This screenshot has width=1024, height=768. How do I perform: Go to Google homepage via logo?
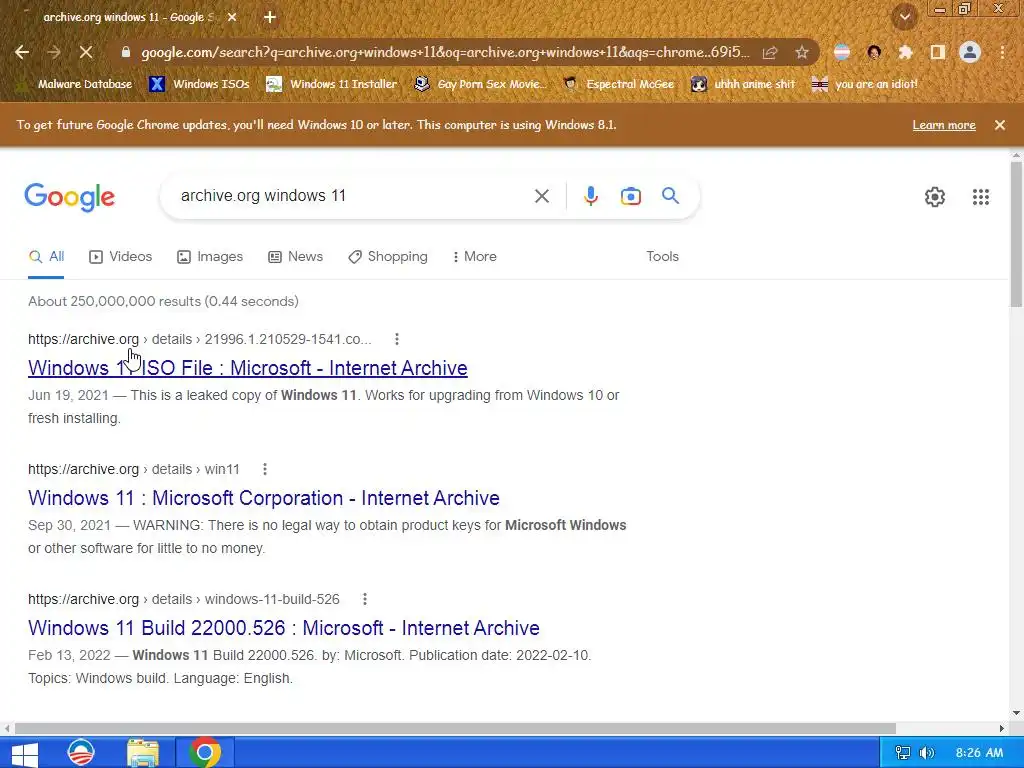[x=70, y=197]
